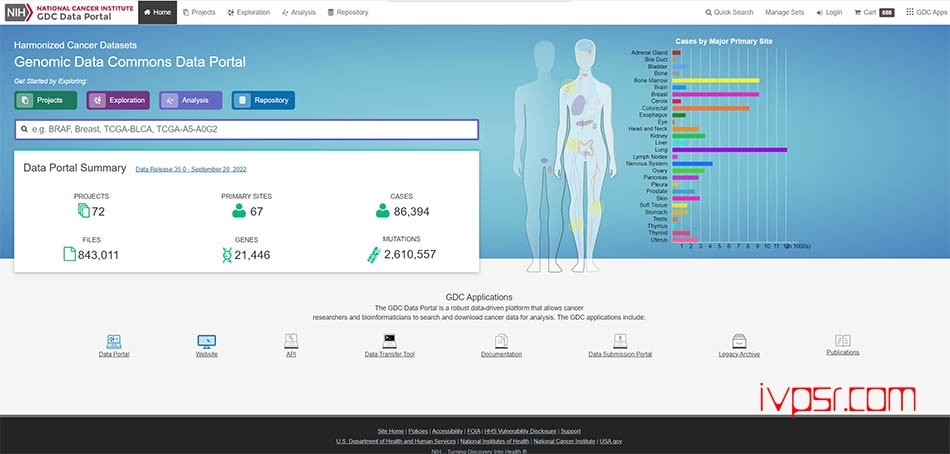
Task: Switch to the Exploration navbar tab
Action: point(249,12)
